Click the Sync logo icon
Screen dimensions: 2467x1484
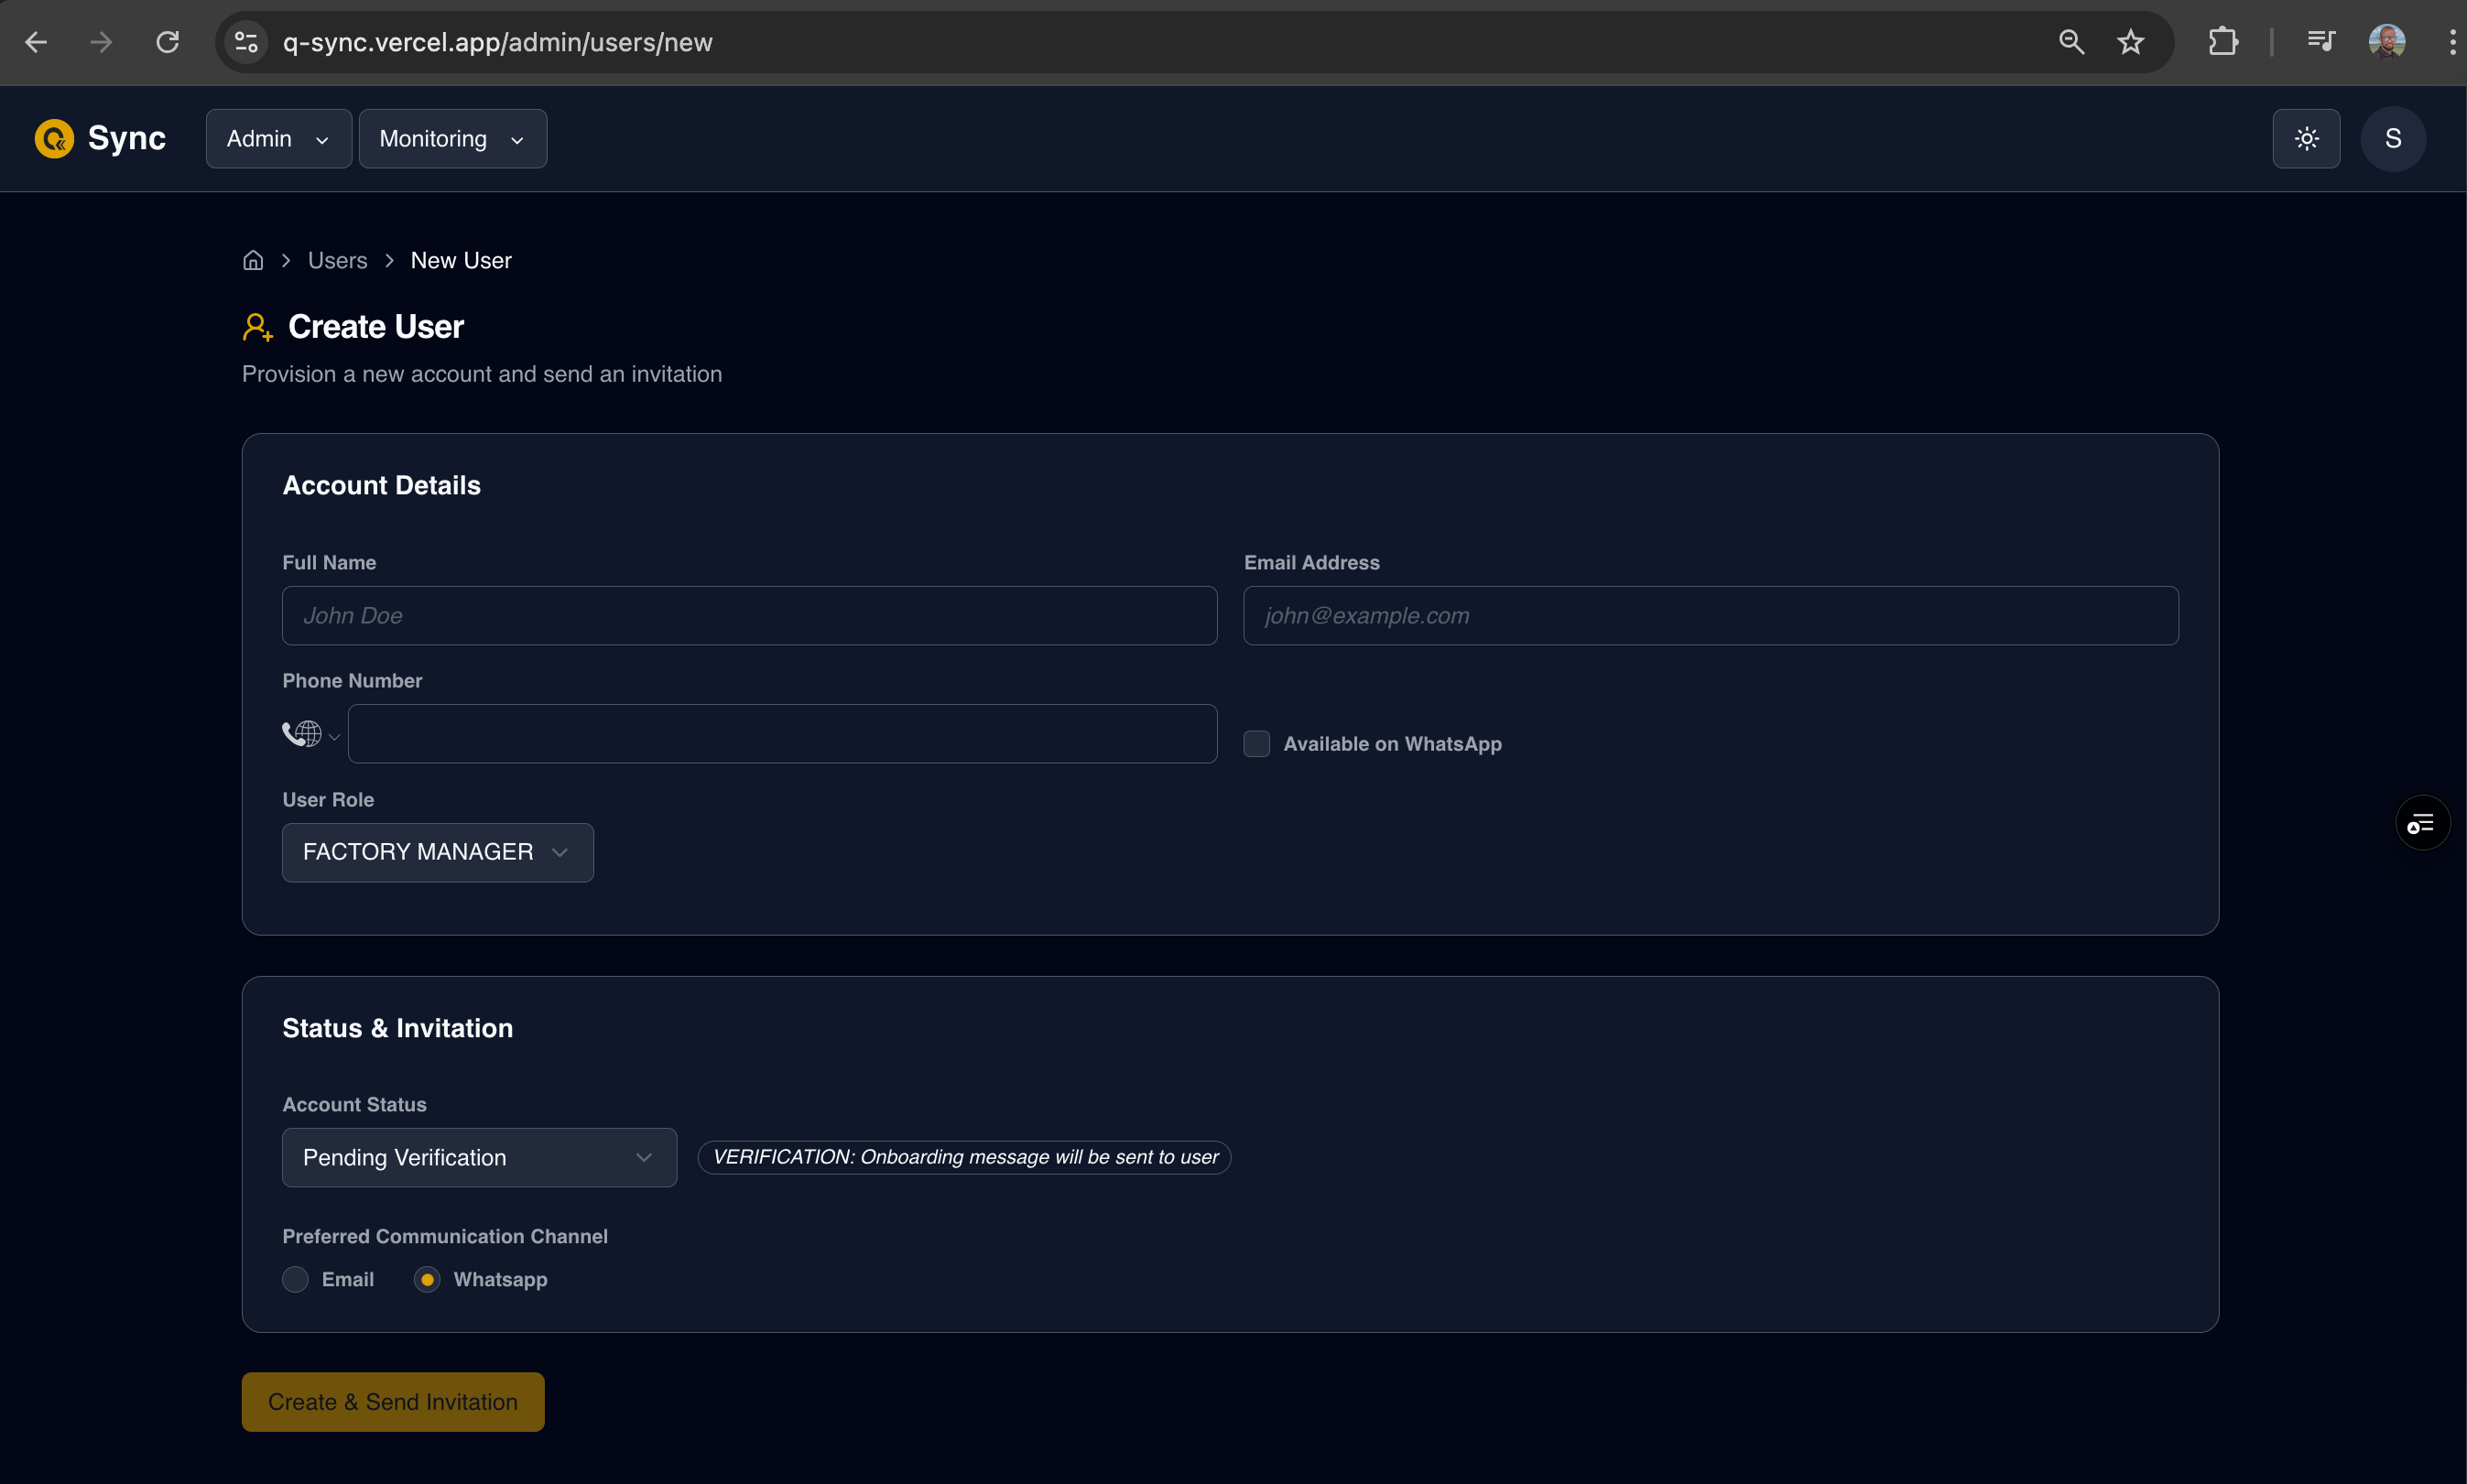[53, 138]
